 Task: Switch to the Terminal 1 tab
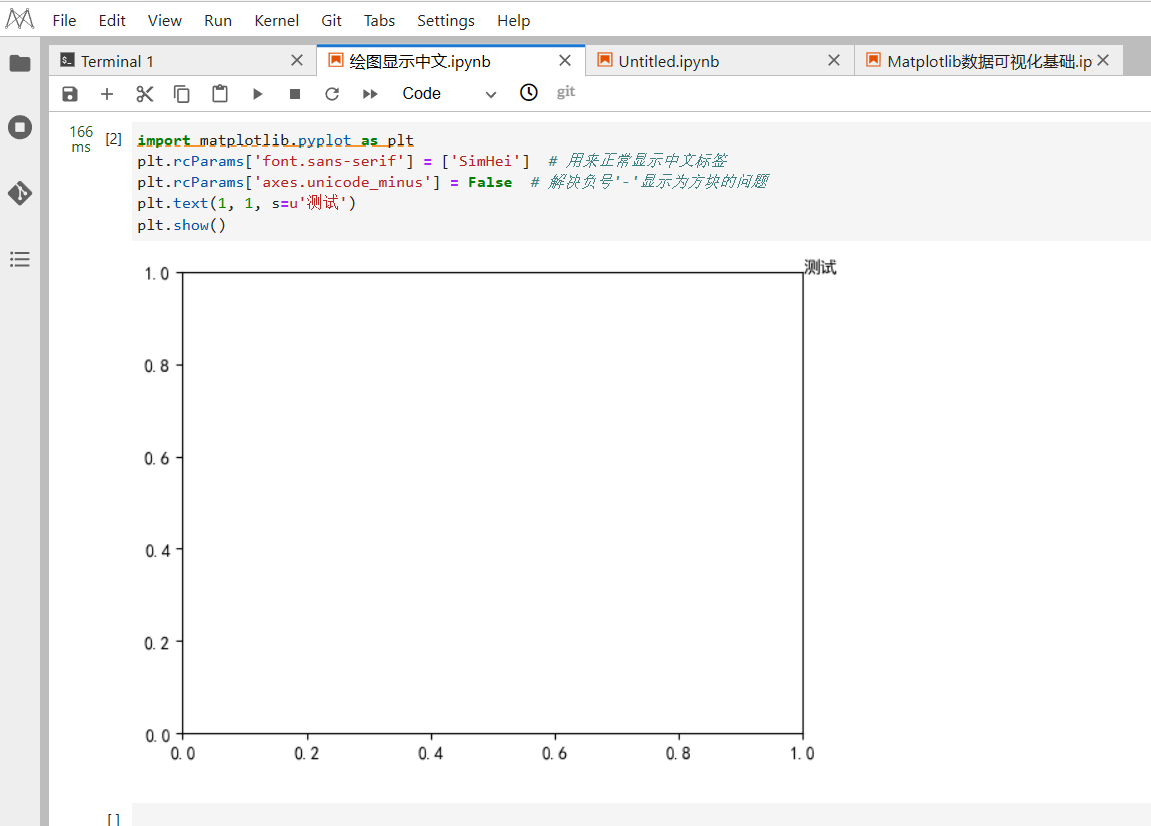tap(117, 62)
